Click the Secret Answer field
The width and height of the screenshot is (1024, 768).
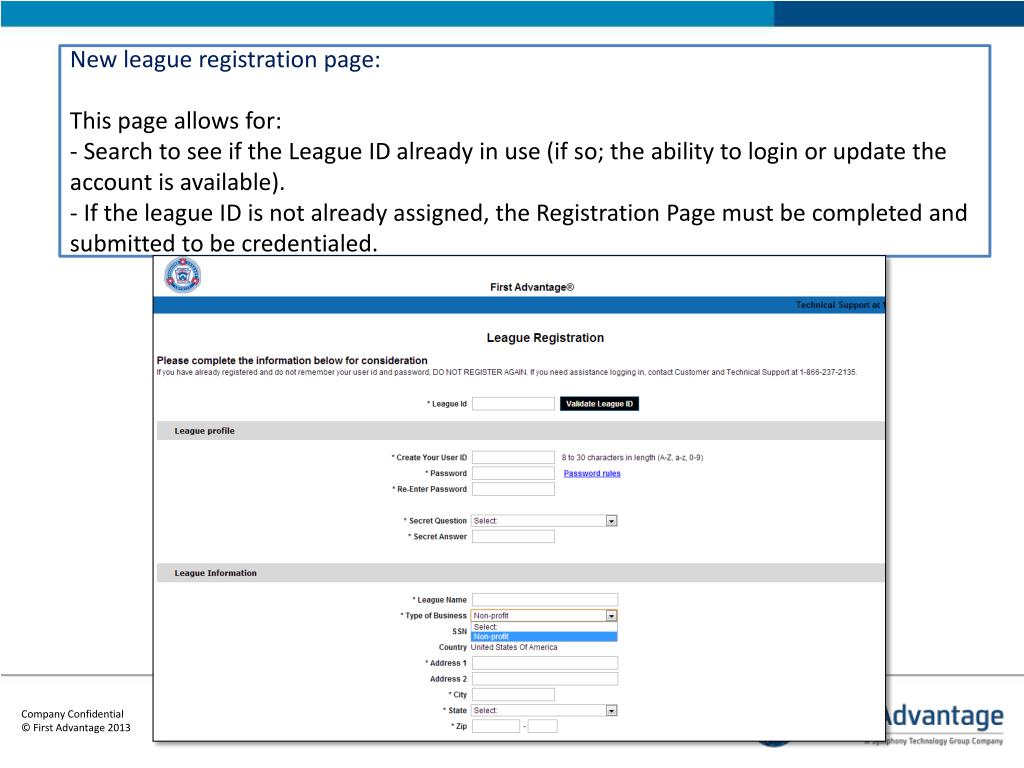click(x=513, y=536)
